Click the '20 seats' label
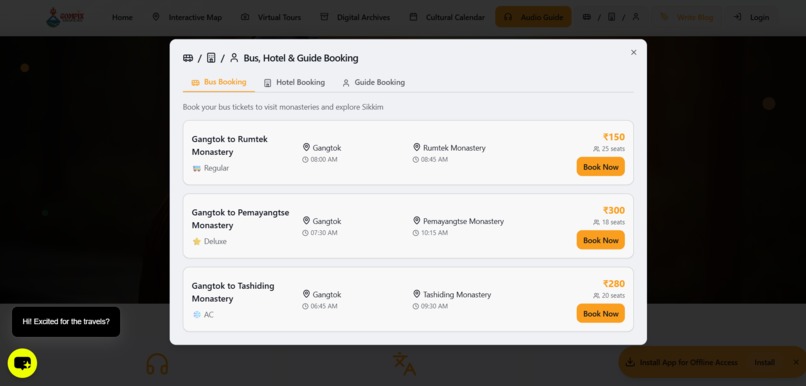This screenshot has height=386, width=806. 613,296
